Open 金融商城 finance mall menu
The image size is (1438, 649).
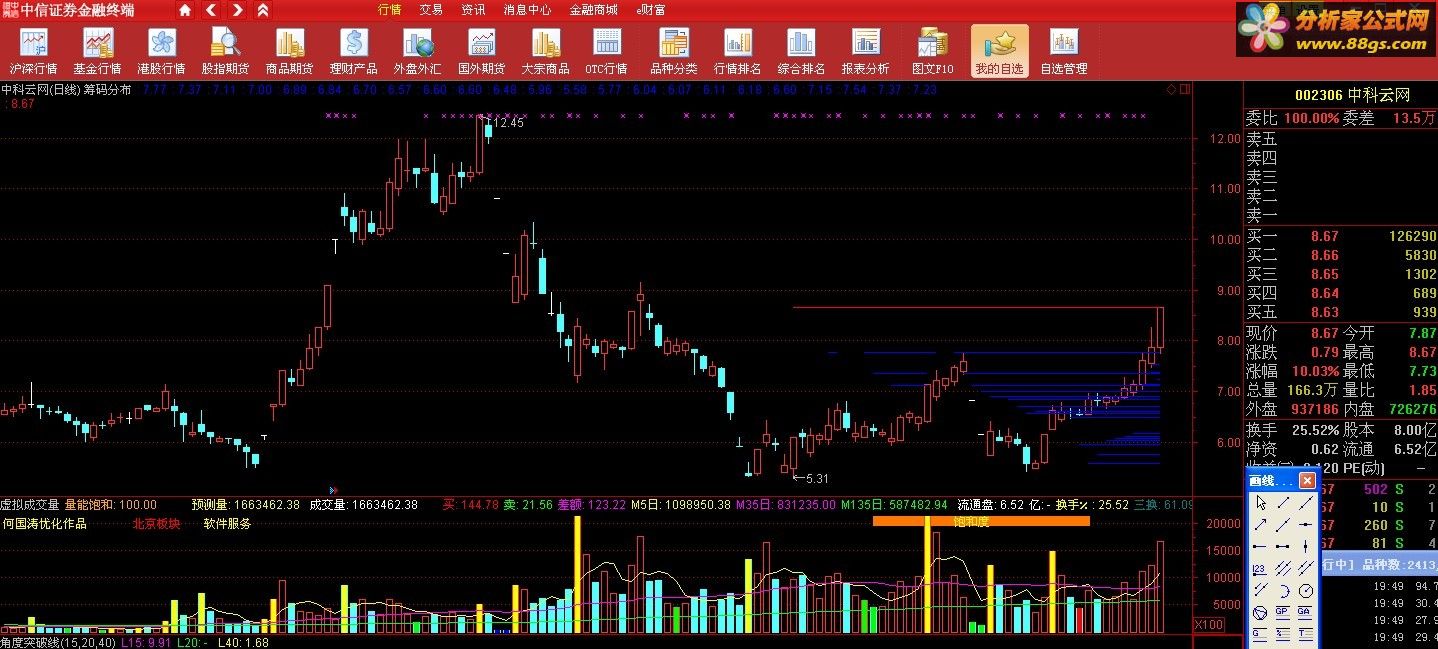pos(593,10)
